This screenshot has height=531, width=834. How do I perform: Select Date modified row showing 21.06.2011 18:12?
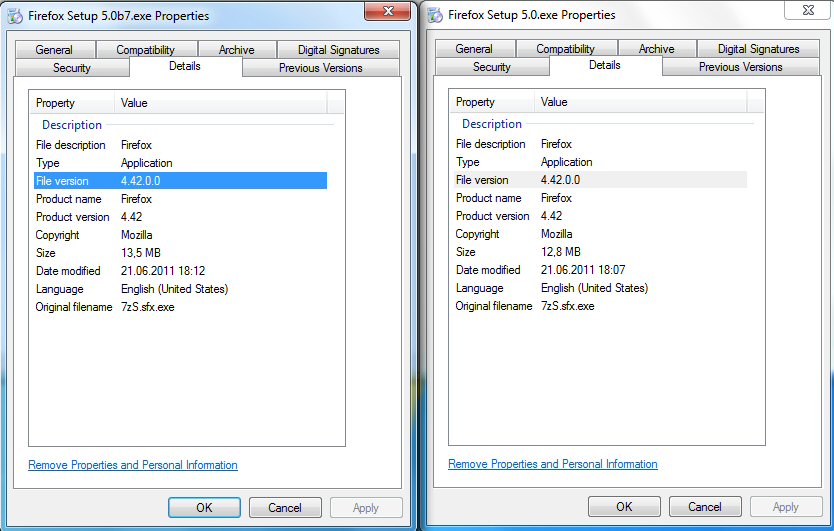coord(180,271)
